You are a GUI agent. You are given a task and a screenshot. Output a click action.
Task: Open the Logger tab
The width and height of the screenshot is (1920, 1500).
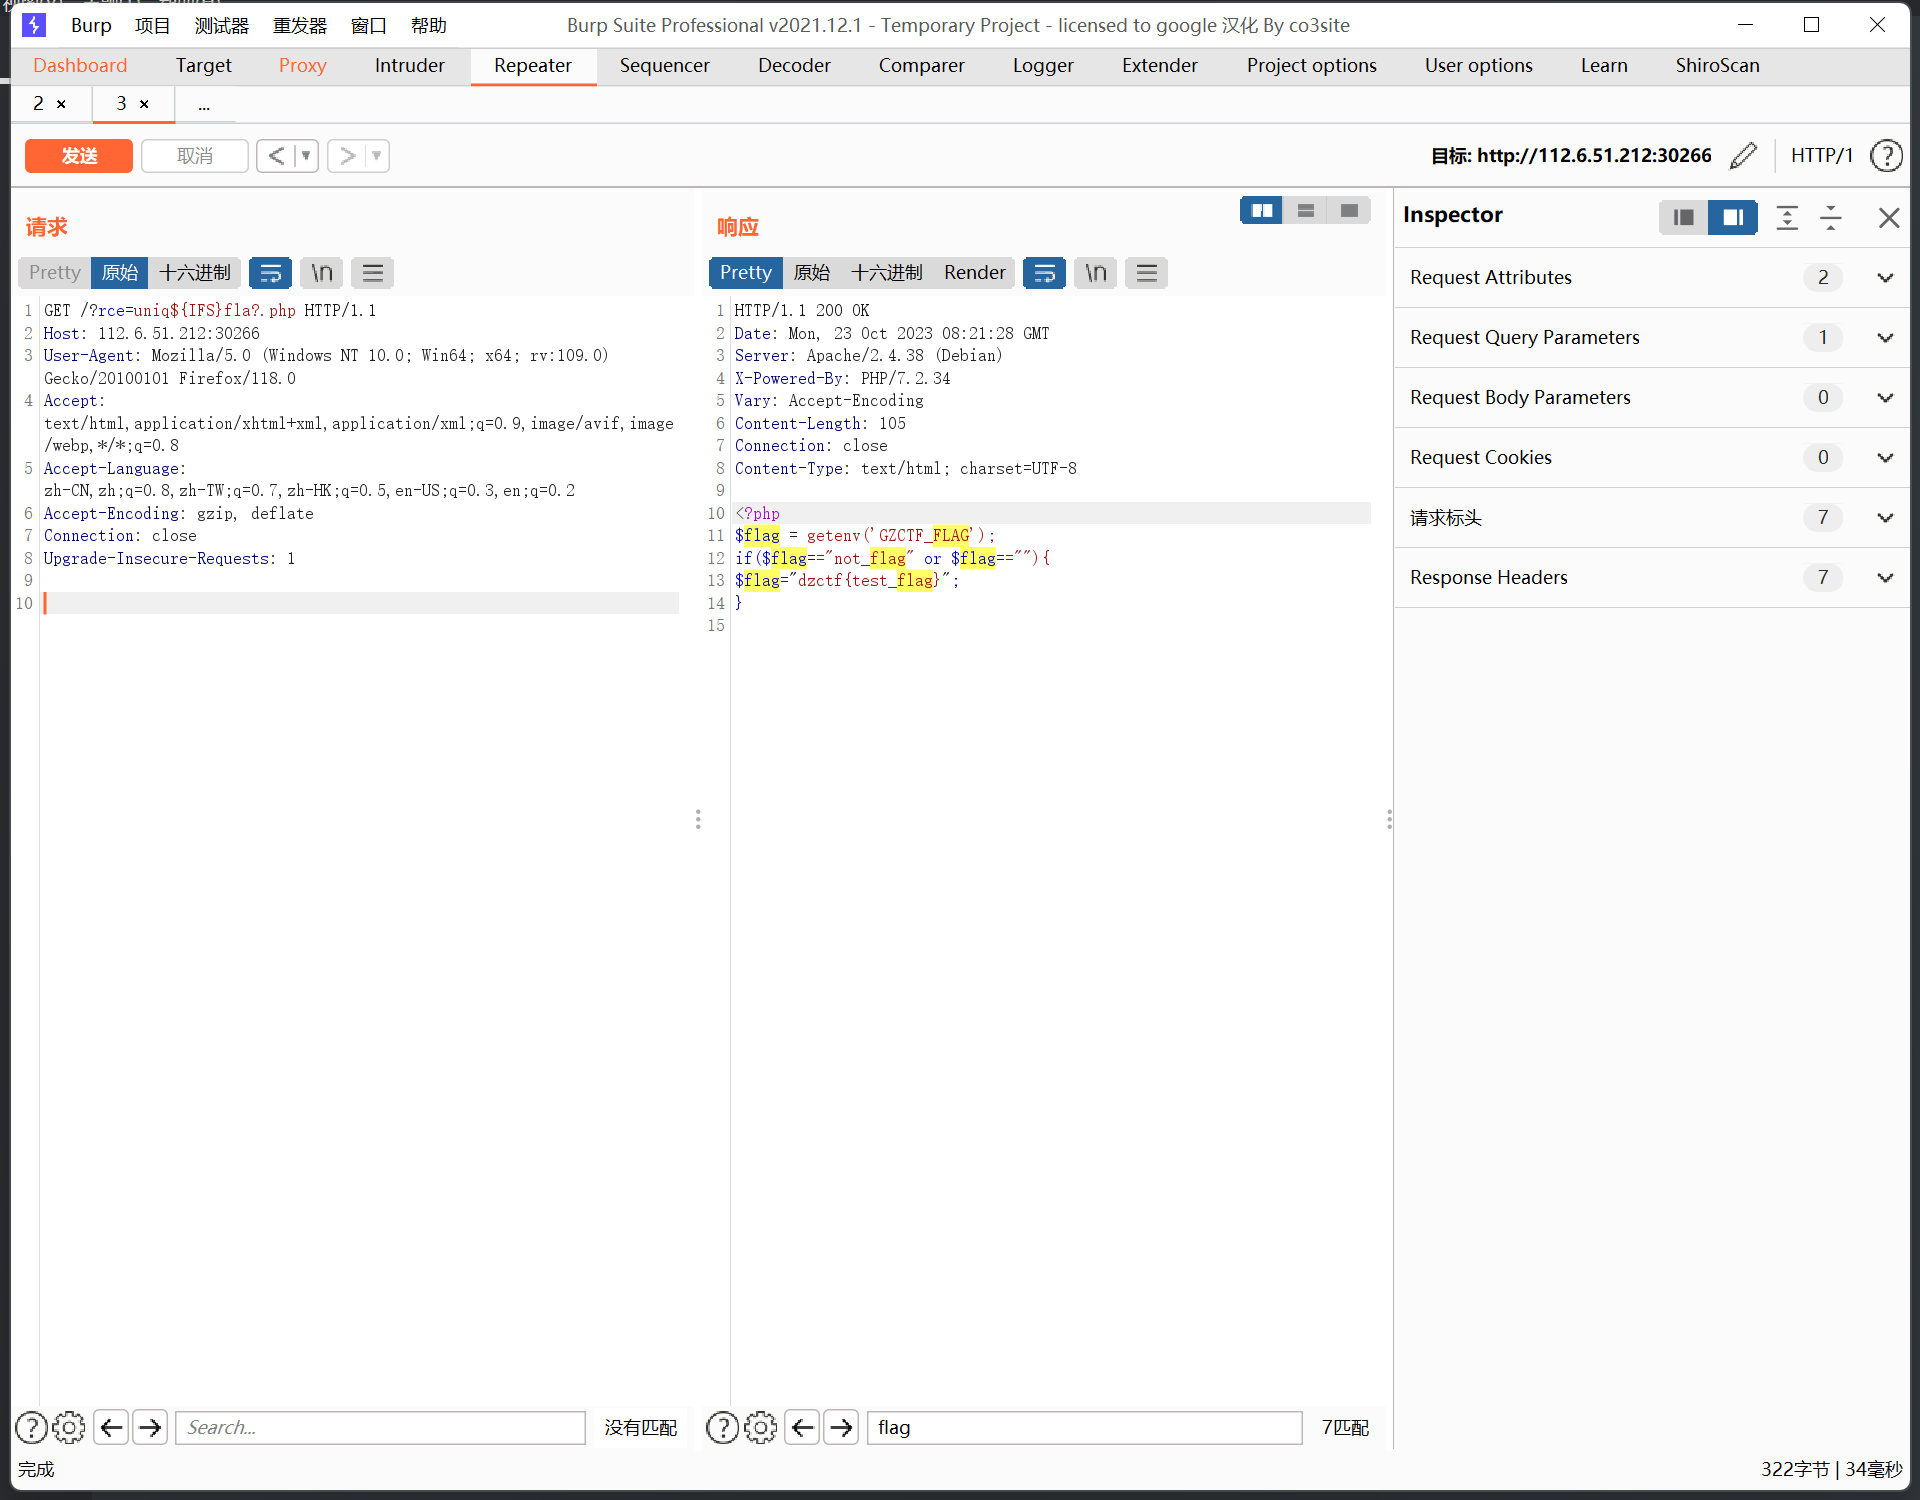pos(1043,65)
